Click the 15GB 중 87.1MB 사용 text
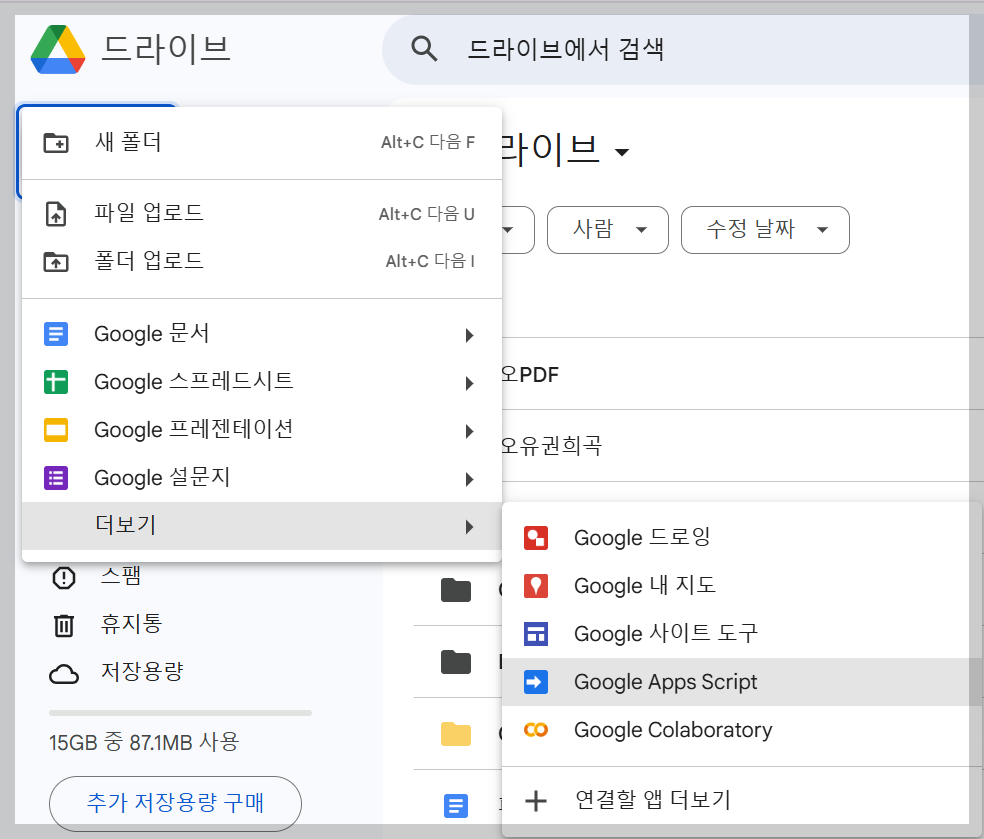The width and height of the screenshot is (984, 839). tap(144, 742)
